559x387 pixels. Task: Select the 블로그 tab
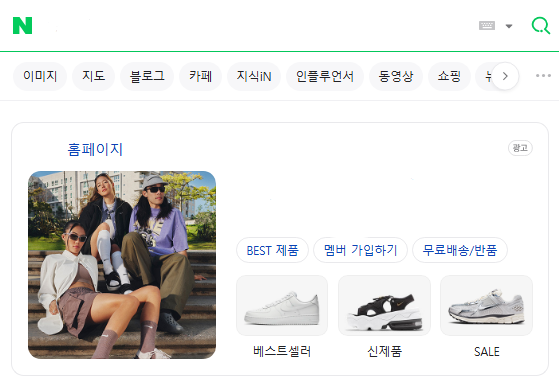pos(147,76)
